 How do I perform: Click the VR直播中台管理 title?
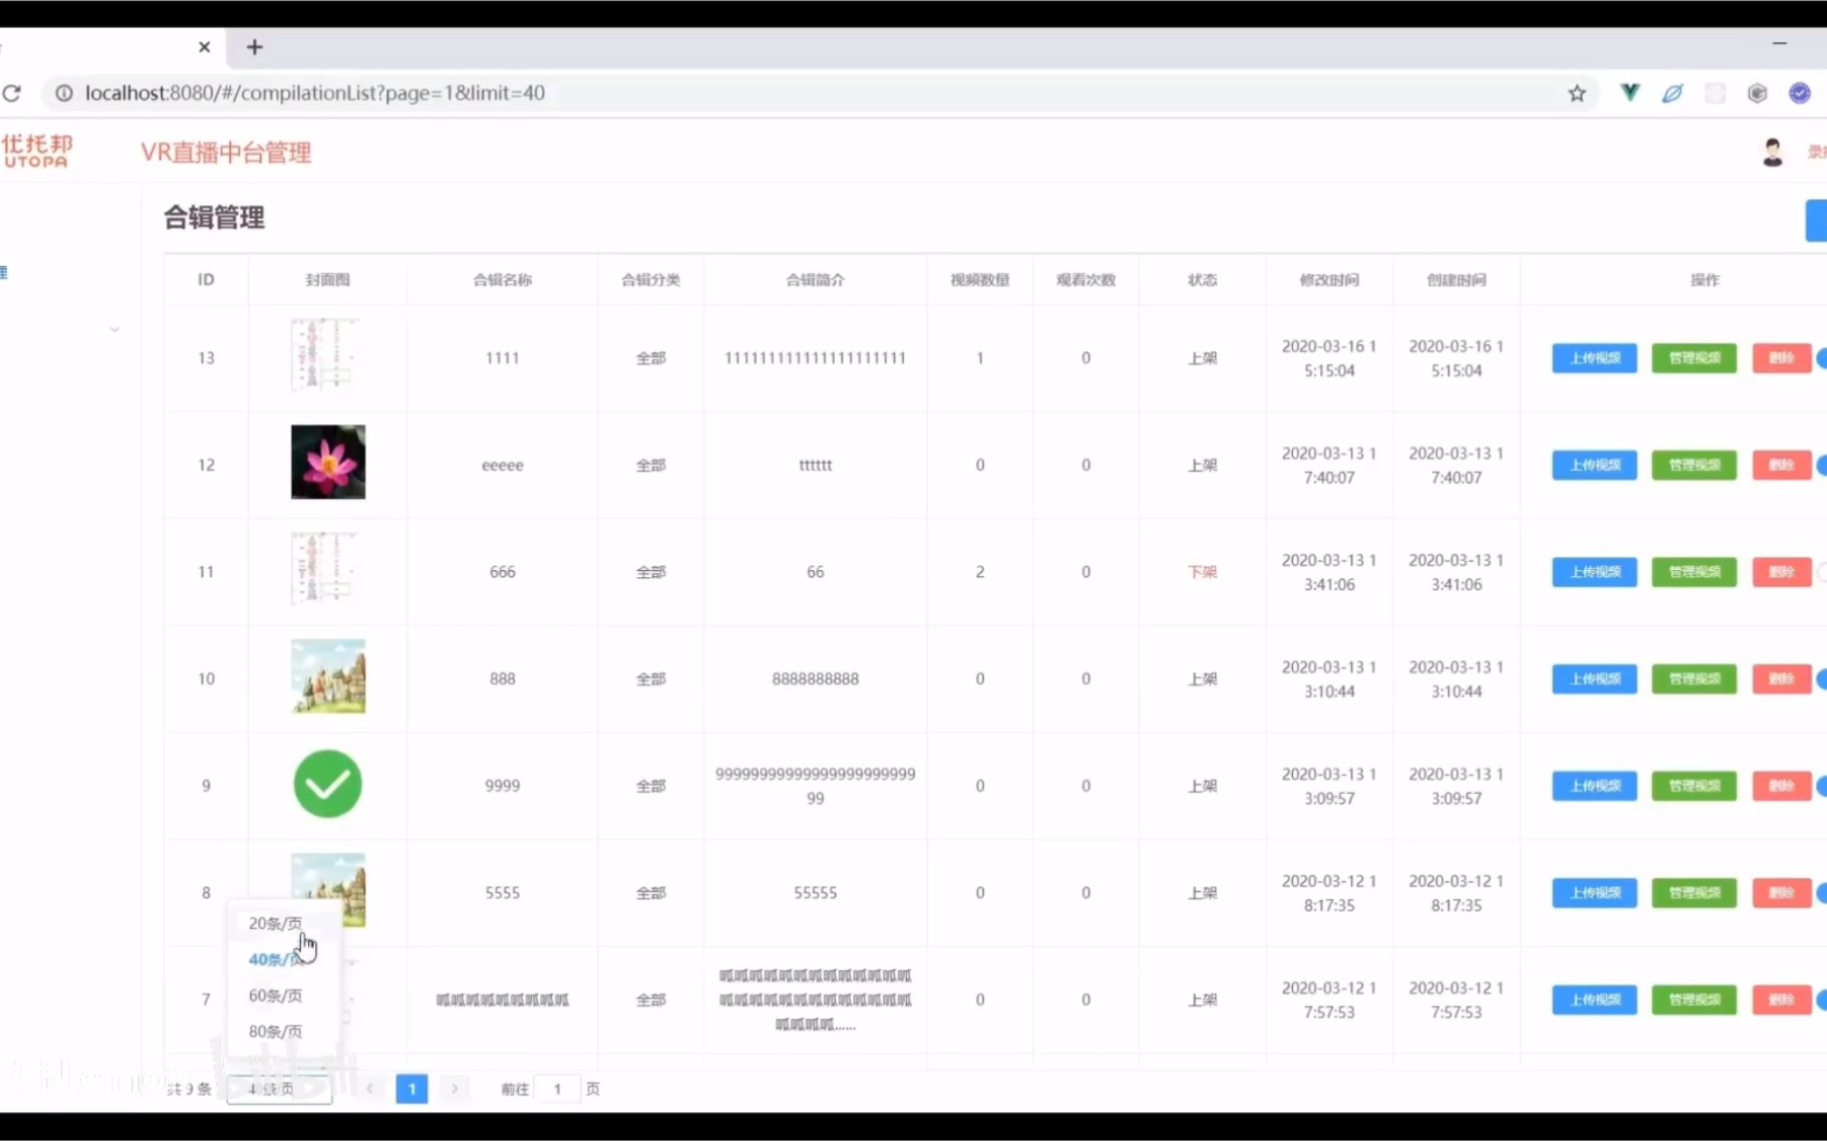pyautogui.click(x=226, y=152)
